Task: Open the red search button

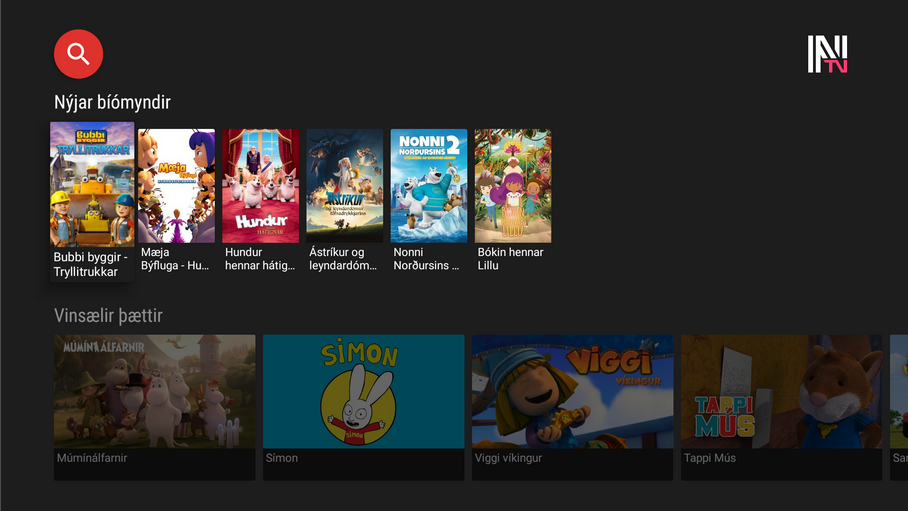Action: point(78,54)
